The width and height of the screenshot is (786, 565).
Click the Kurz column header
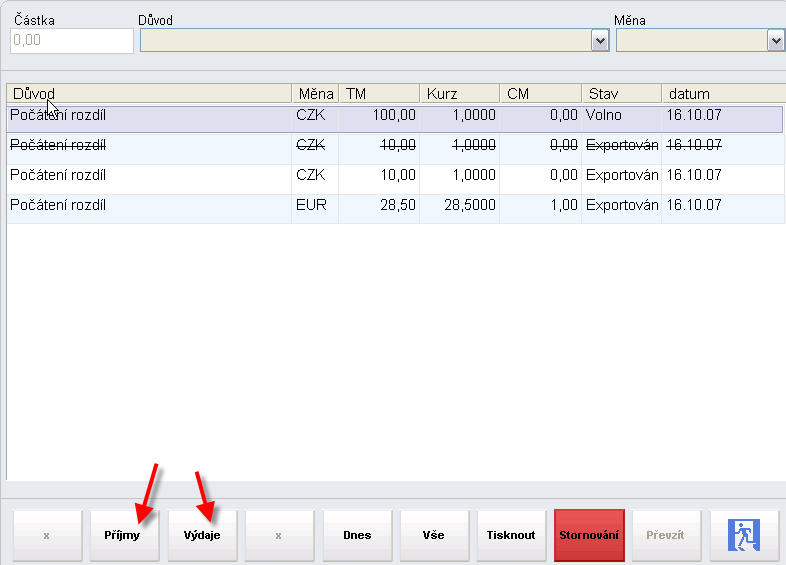click(460, 94)
